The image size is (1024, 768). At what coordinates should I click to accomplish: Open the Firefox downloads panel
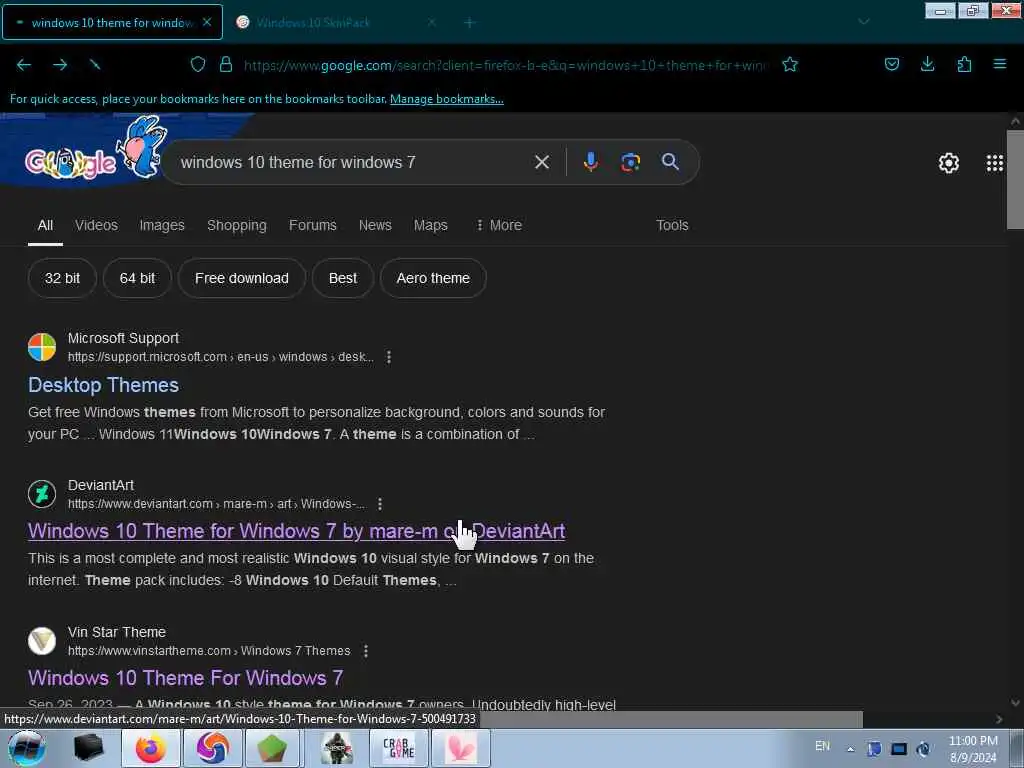(x=927, y=64)
